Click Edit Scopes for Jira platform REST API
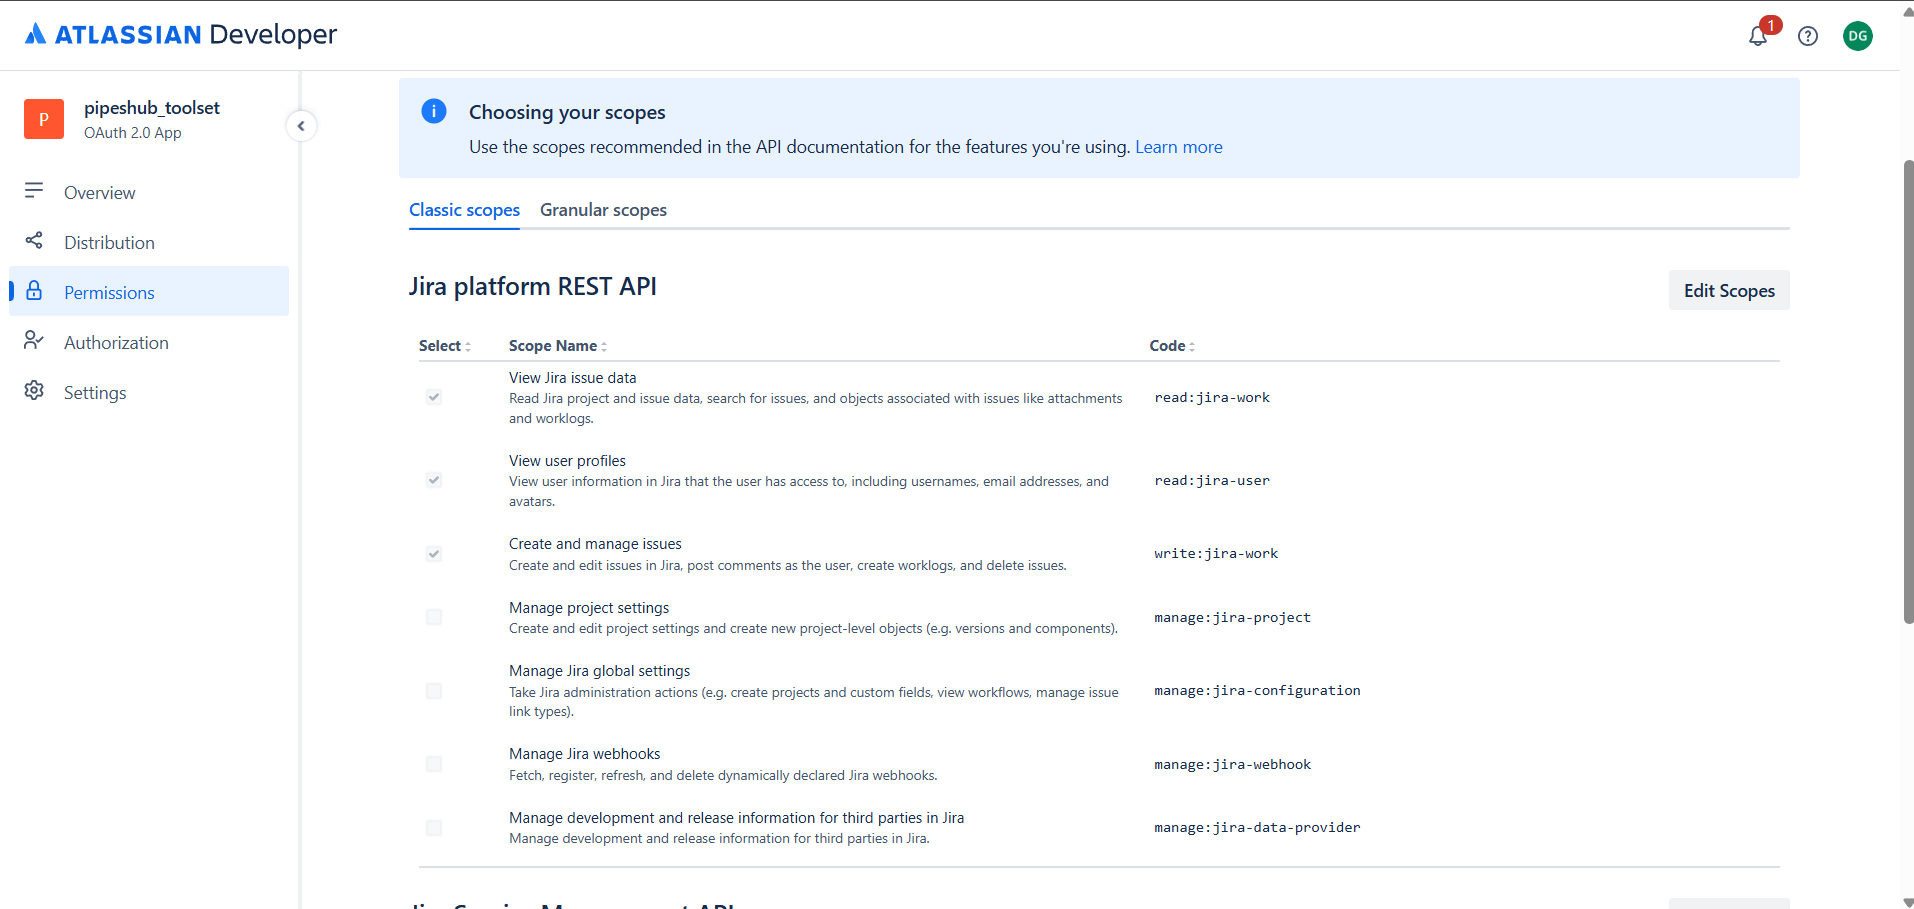The width and height of the screenshot is (1914, 909). click(1729, 290)
